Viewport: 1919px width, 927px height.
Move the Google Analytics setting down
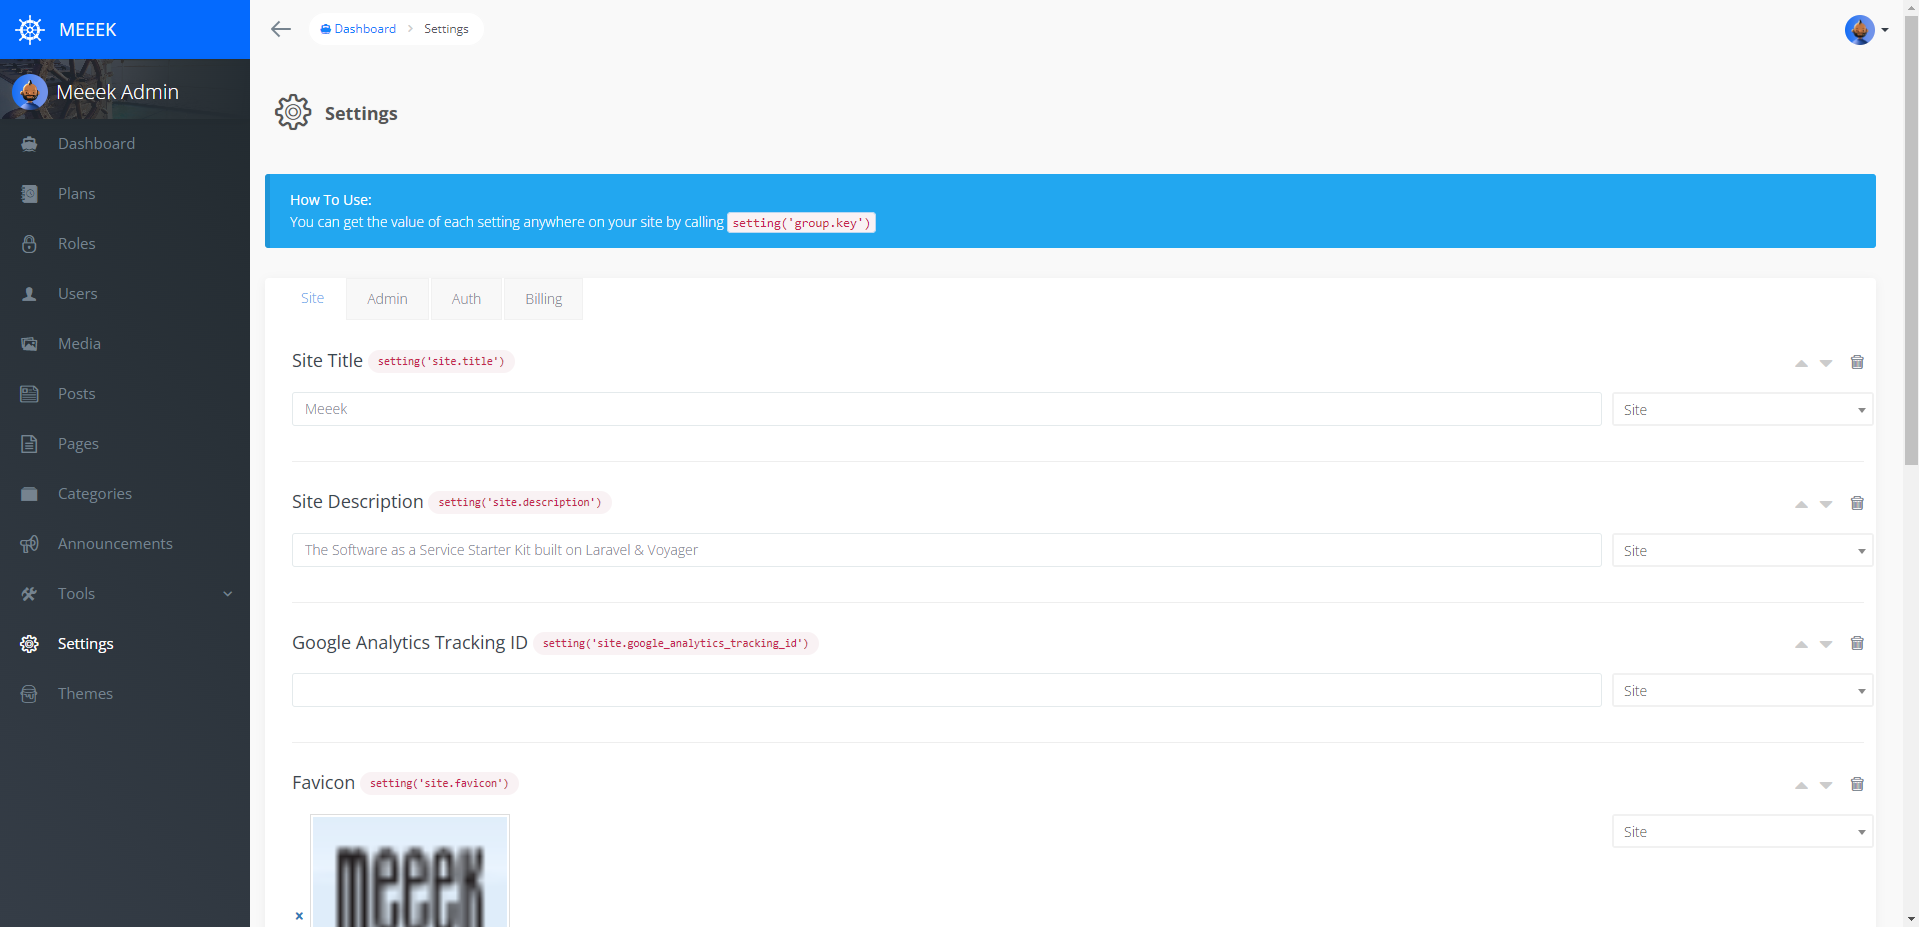coord(1827,645)
